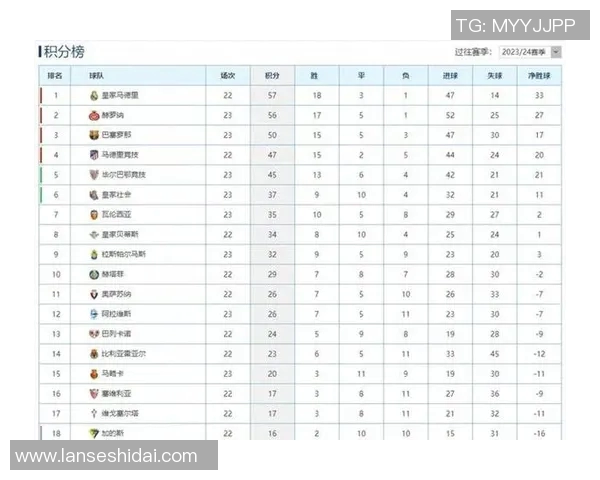Click the Real Sociedad (皇家社会) badge
This screenshot has width=600, height=480.
[x=93, y=195]
